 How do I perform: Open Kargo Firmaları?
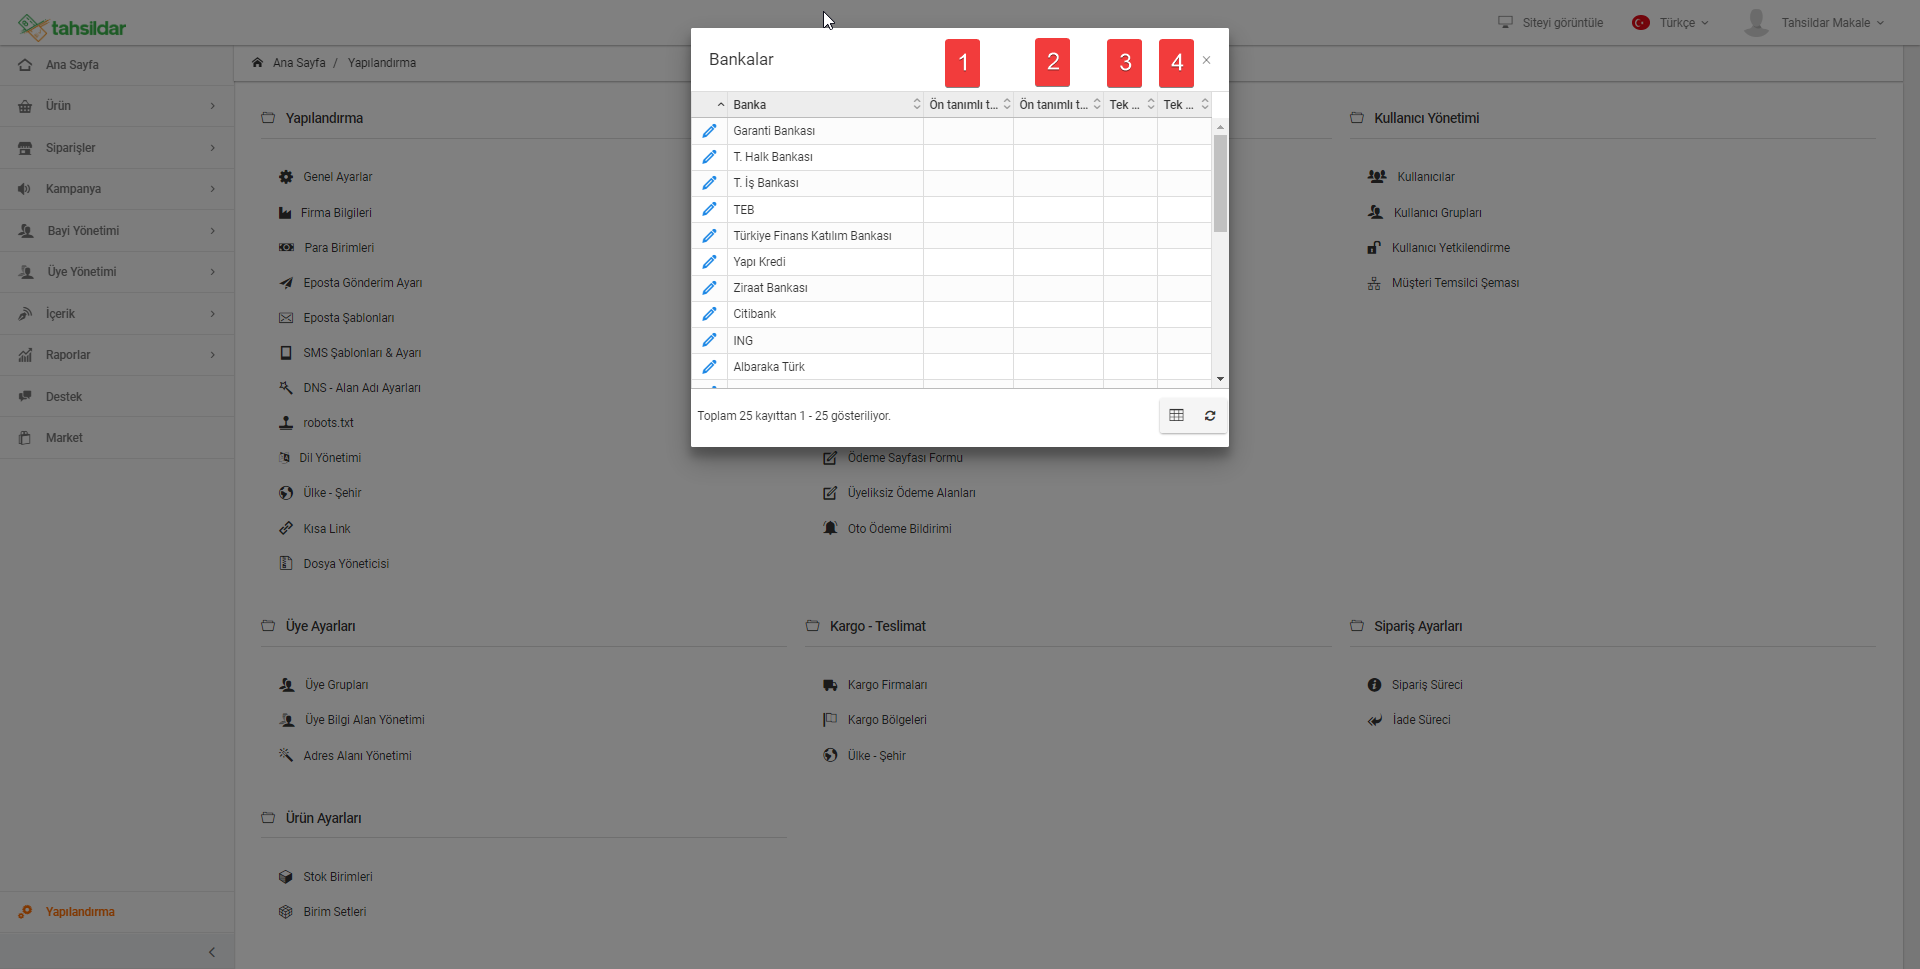click(887, 685)
